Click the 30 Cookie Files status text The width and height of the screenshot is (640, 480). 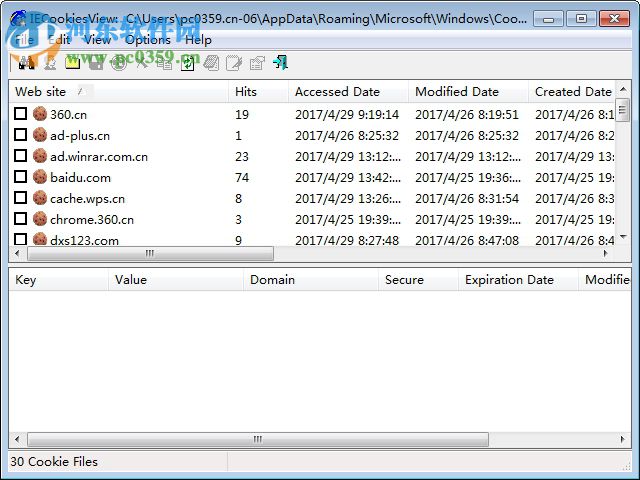click(x=54, y=462)
